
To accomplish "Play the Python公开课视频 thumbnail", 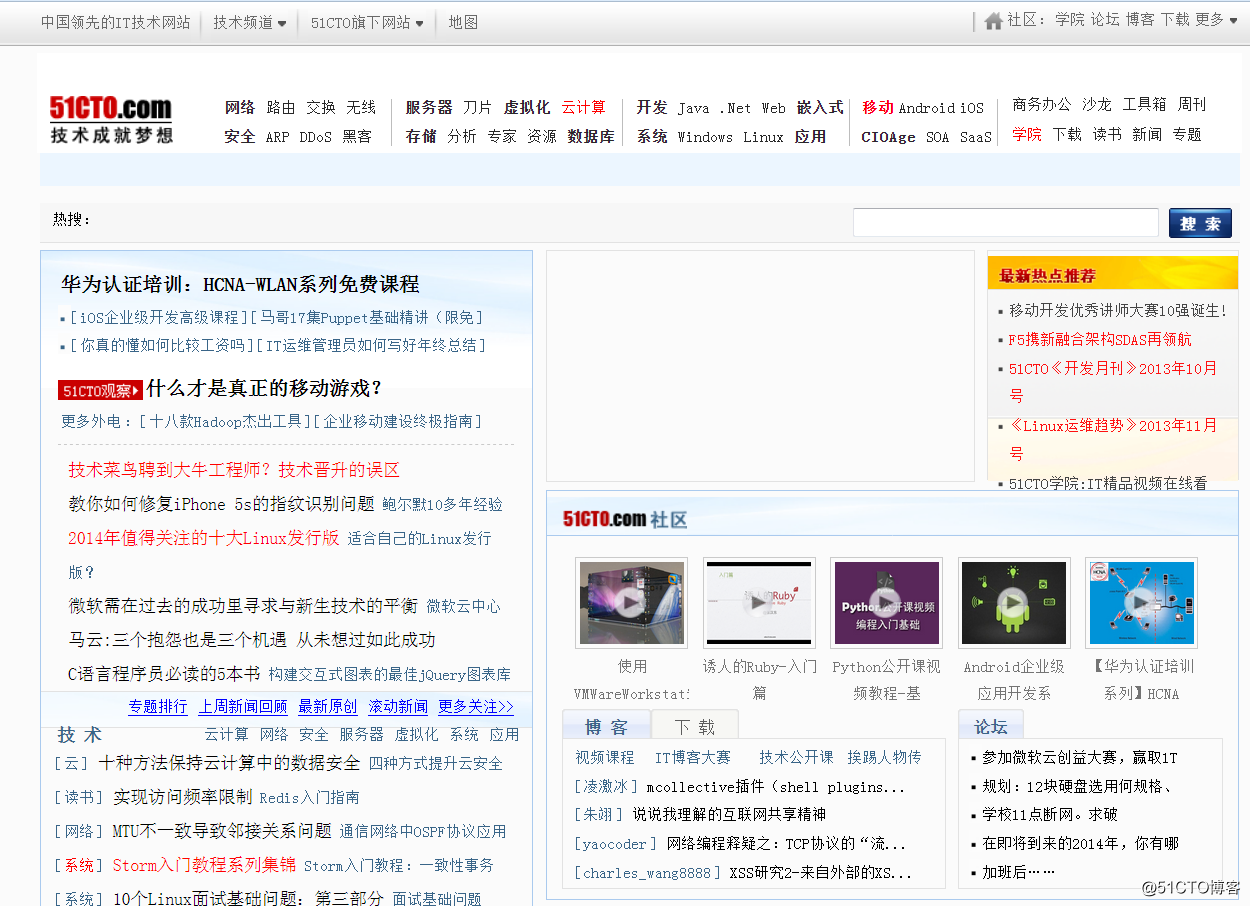I will (886, 603).
